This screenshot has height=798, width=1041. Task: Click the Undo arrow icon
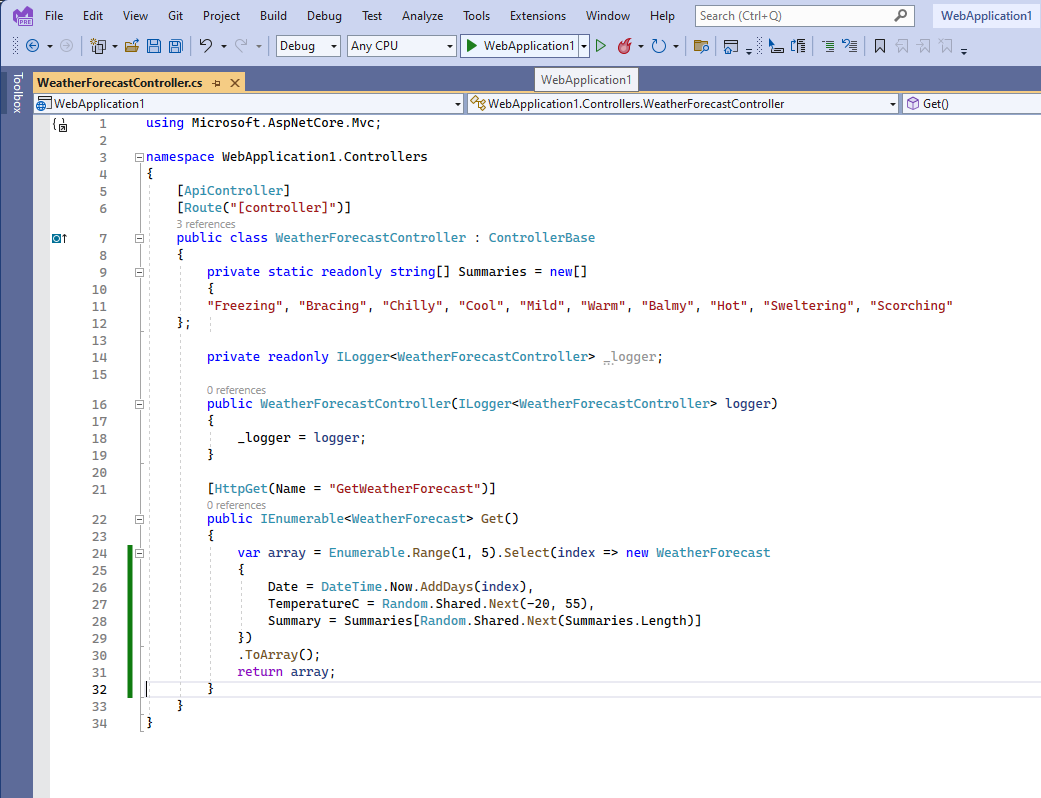(205, 46)
